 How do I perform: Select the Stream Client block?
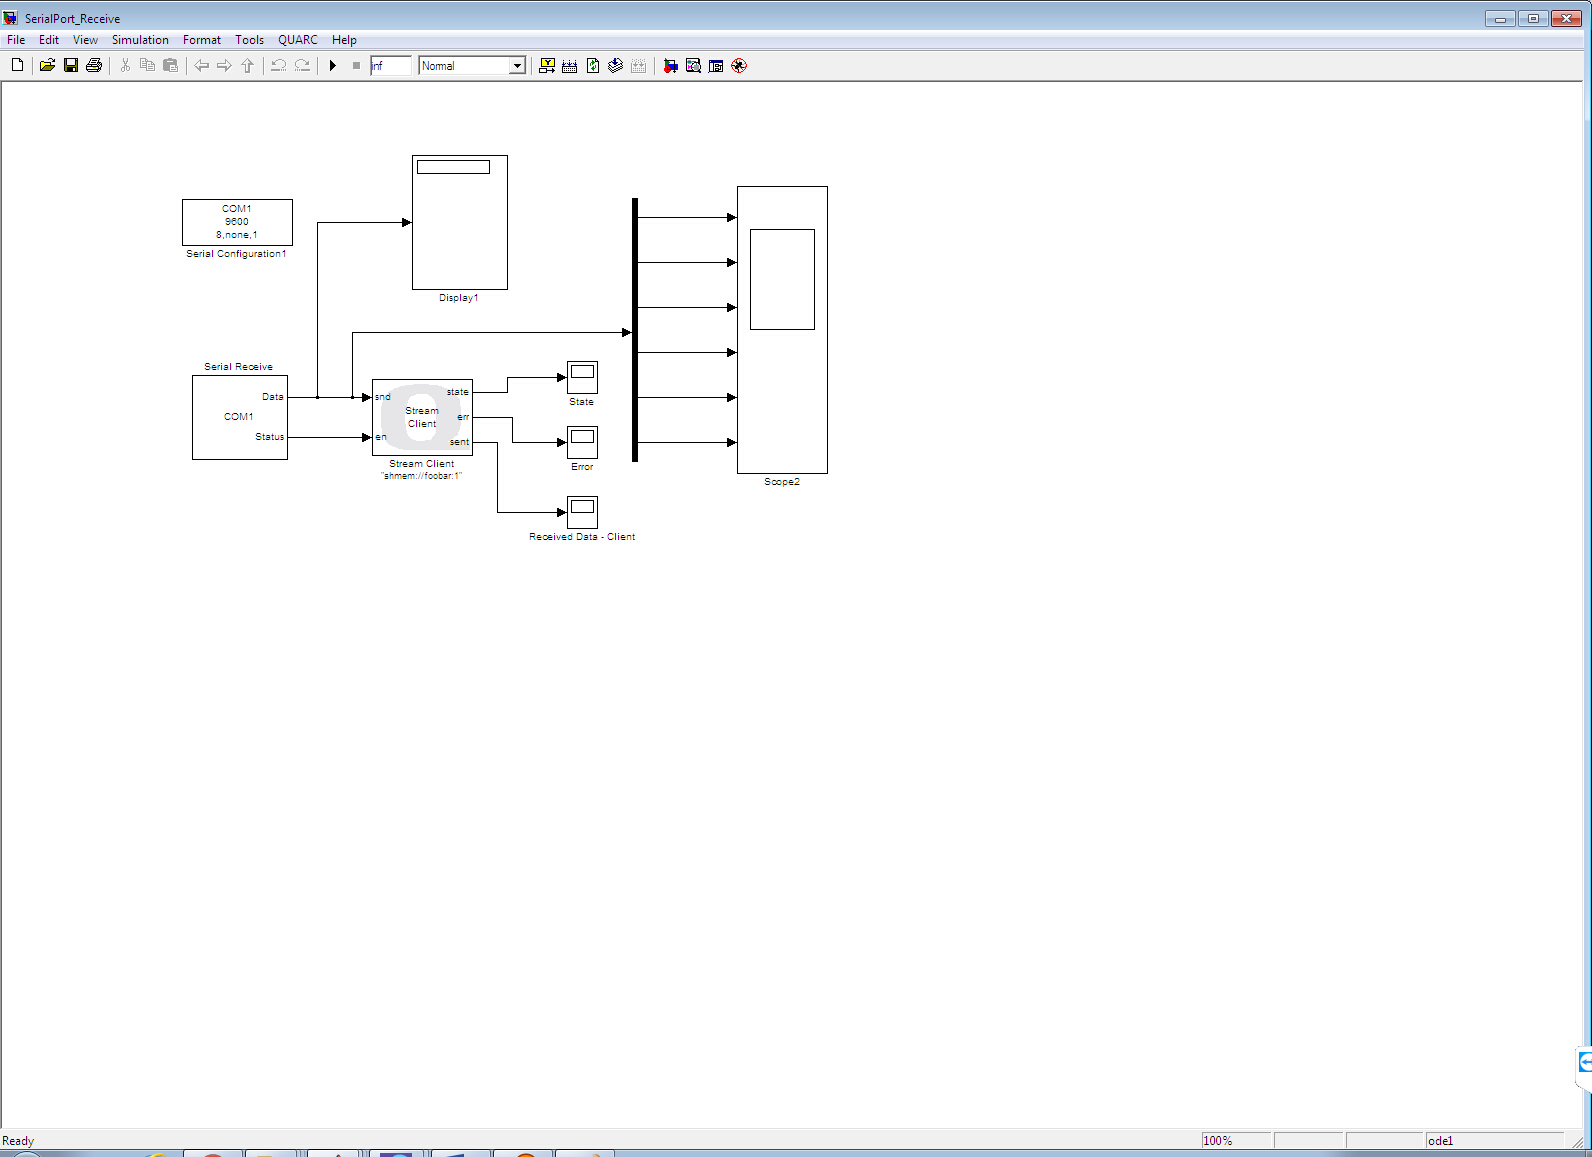(x=422, y=417)
